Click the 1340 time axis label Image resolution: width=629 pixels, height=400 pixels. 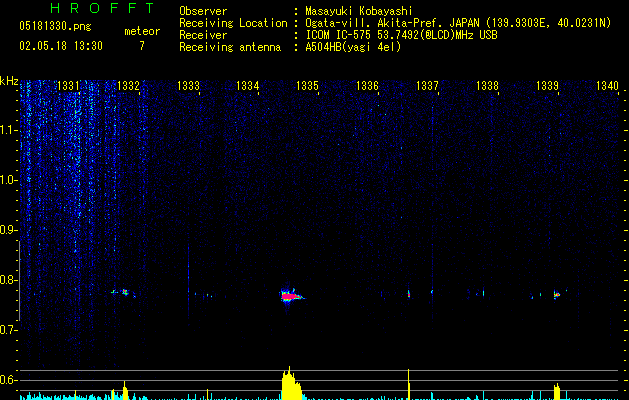(x=607, y=86)
